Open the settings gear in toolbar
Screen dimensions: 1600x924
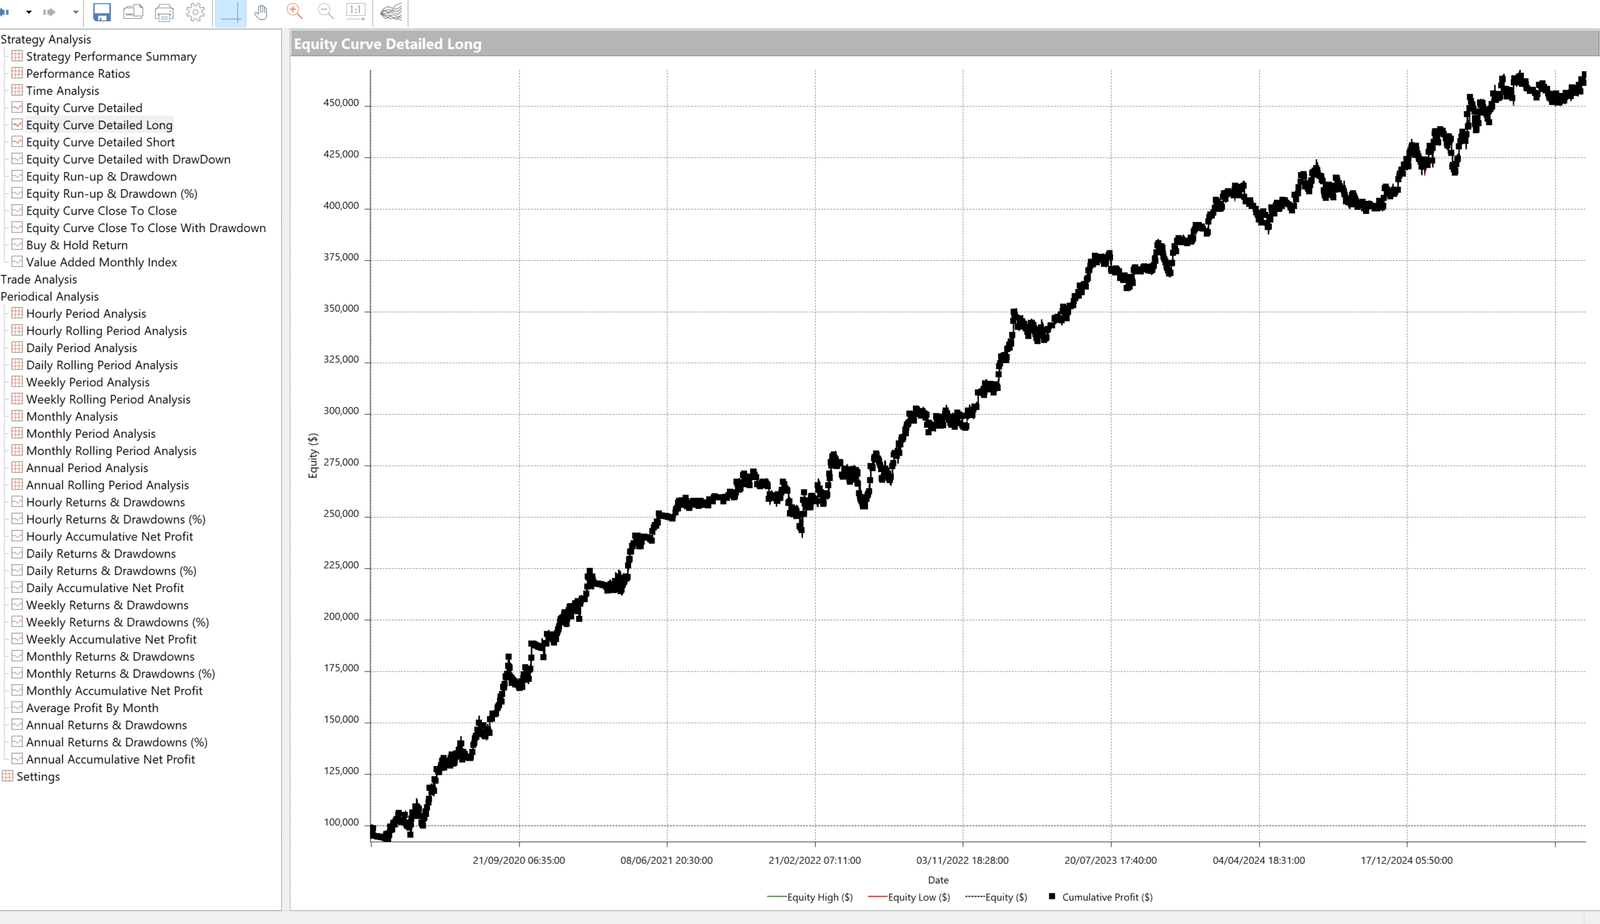(x=196, y=12)
